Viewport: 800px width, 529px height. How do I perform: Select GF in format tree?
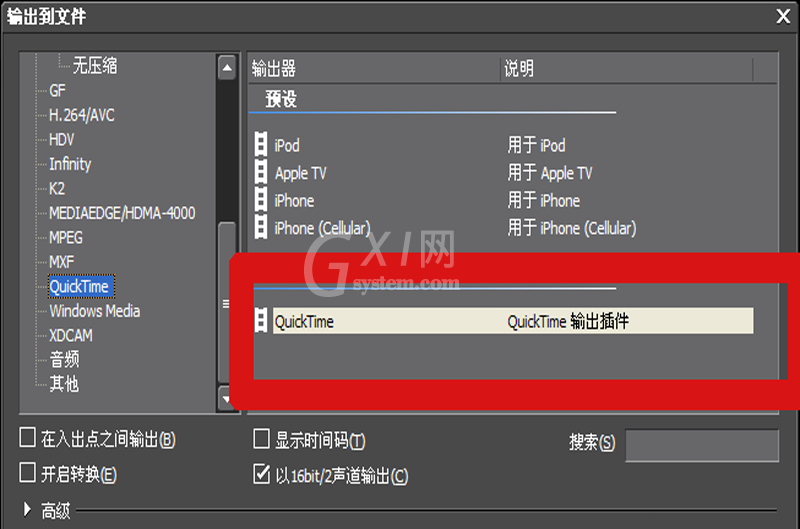(57, 91)
